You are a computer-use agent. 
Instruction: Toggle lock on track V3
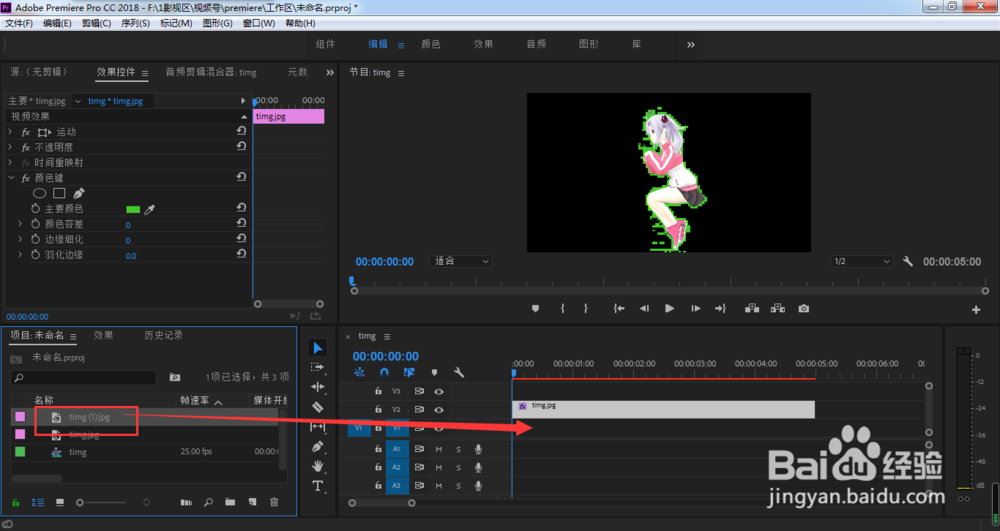tap(378, 391)
